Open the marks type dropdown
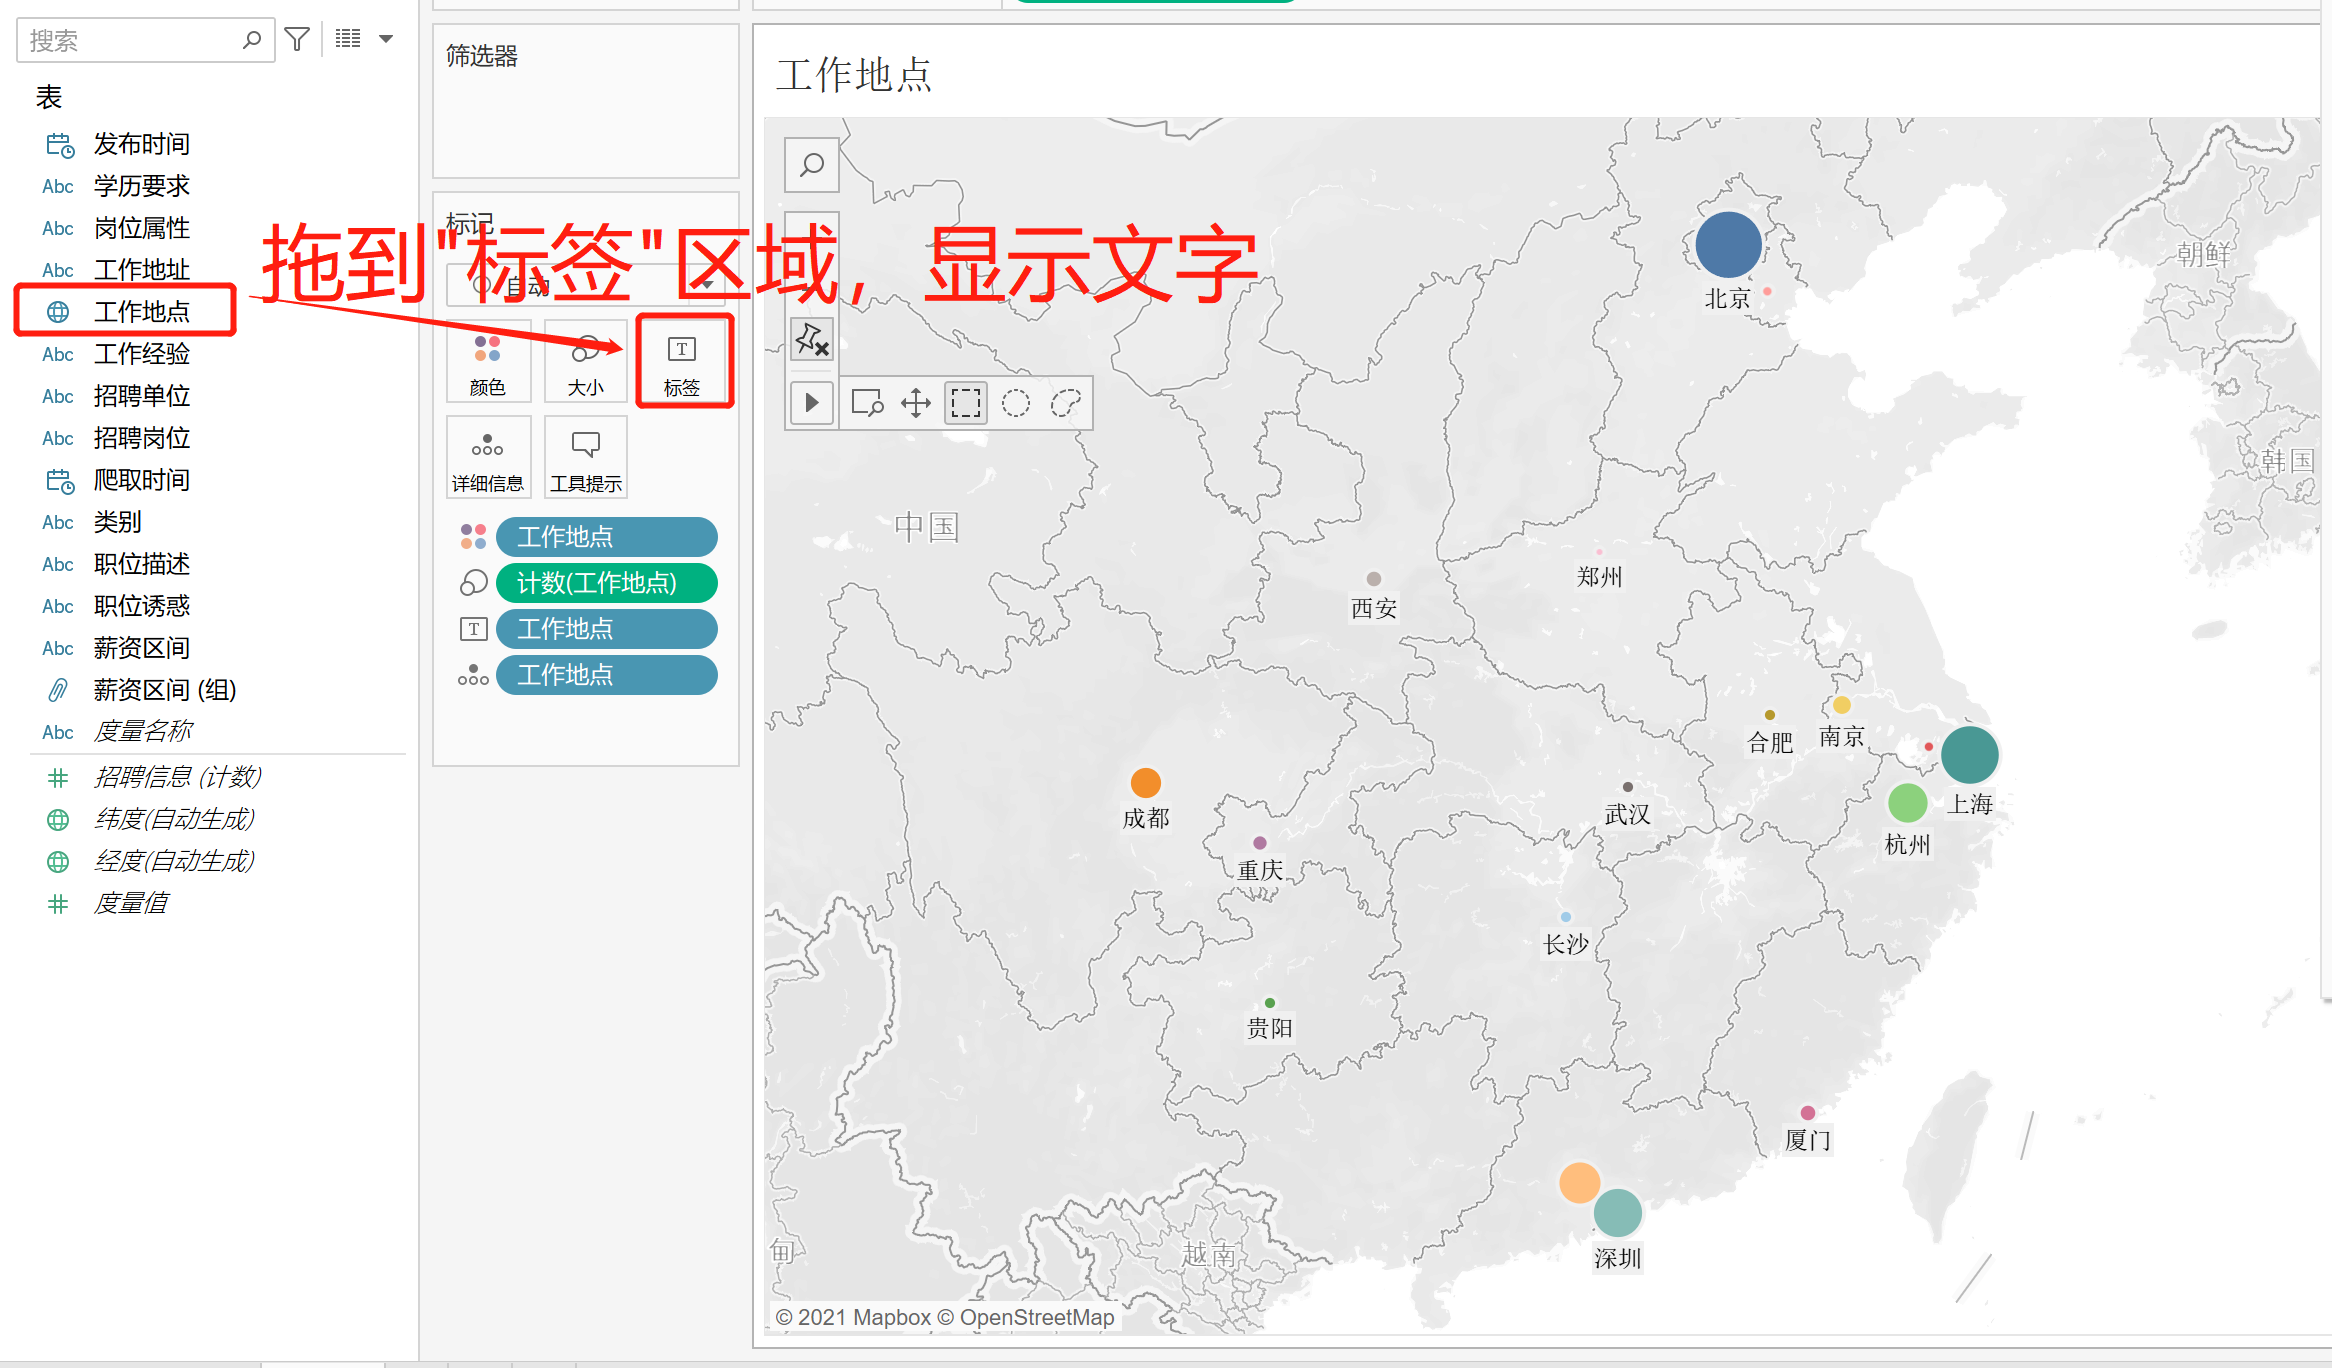Screen dimensions: 2332x1368 (706, 286)
